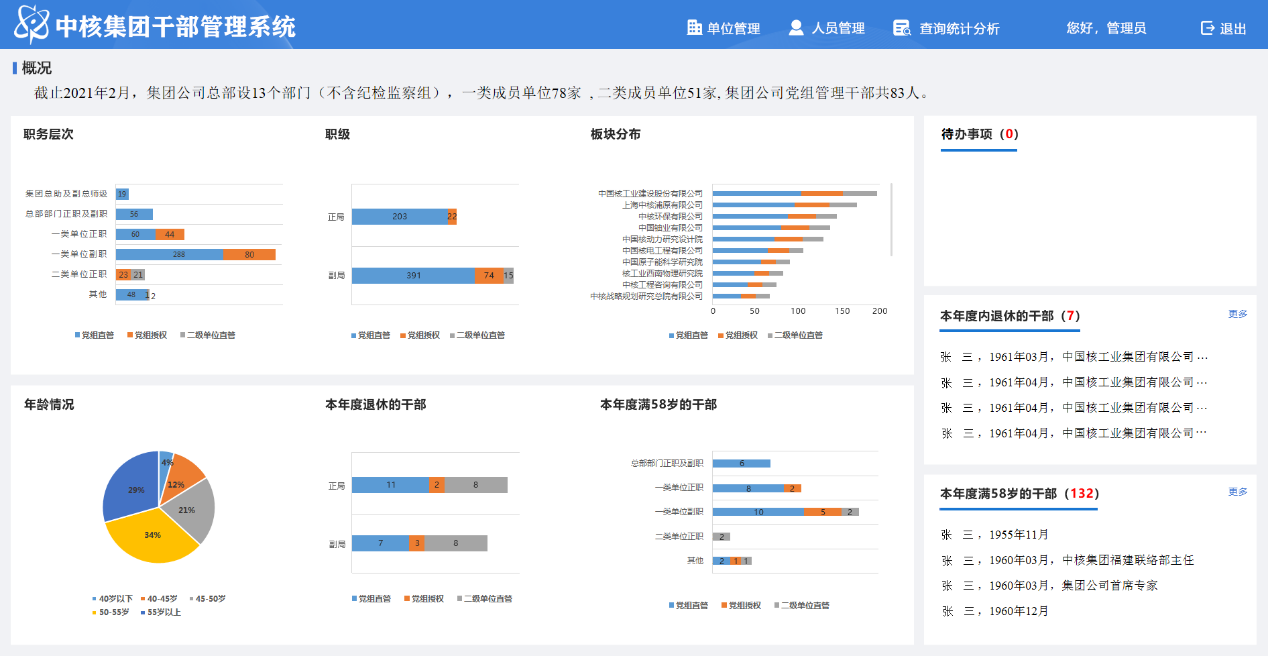Open the 张三 1960年12月 list entry
Viewport: 1268px width, 656px height.
[x=995, y=610]
